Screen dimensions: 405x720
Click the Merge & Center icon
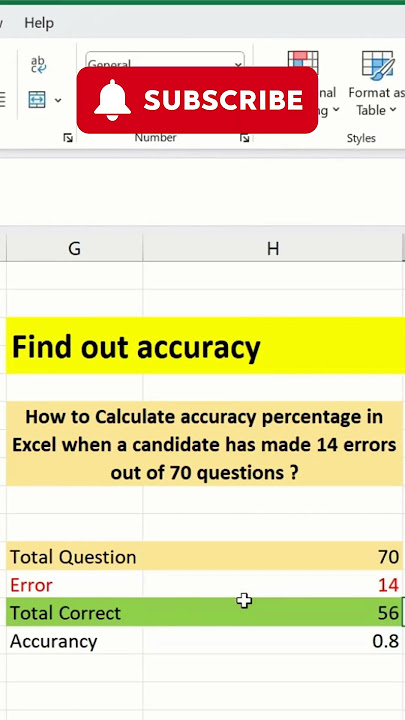37,99
